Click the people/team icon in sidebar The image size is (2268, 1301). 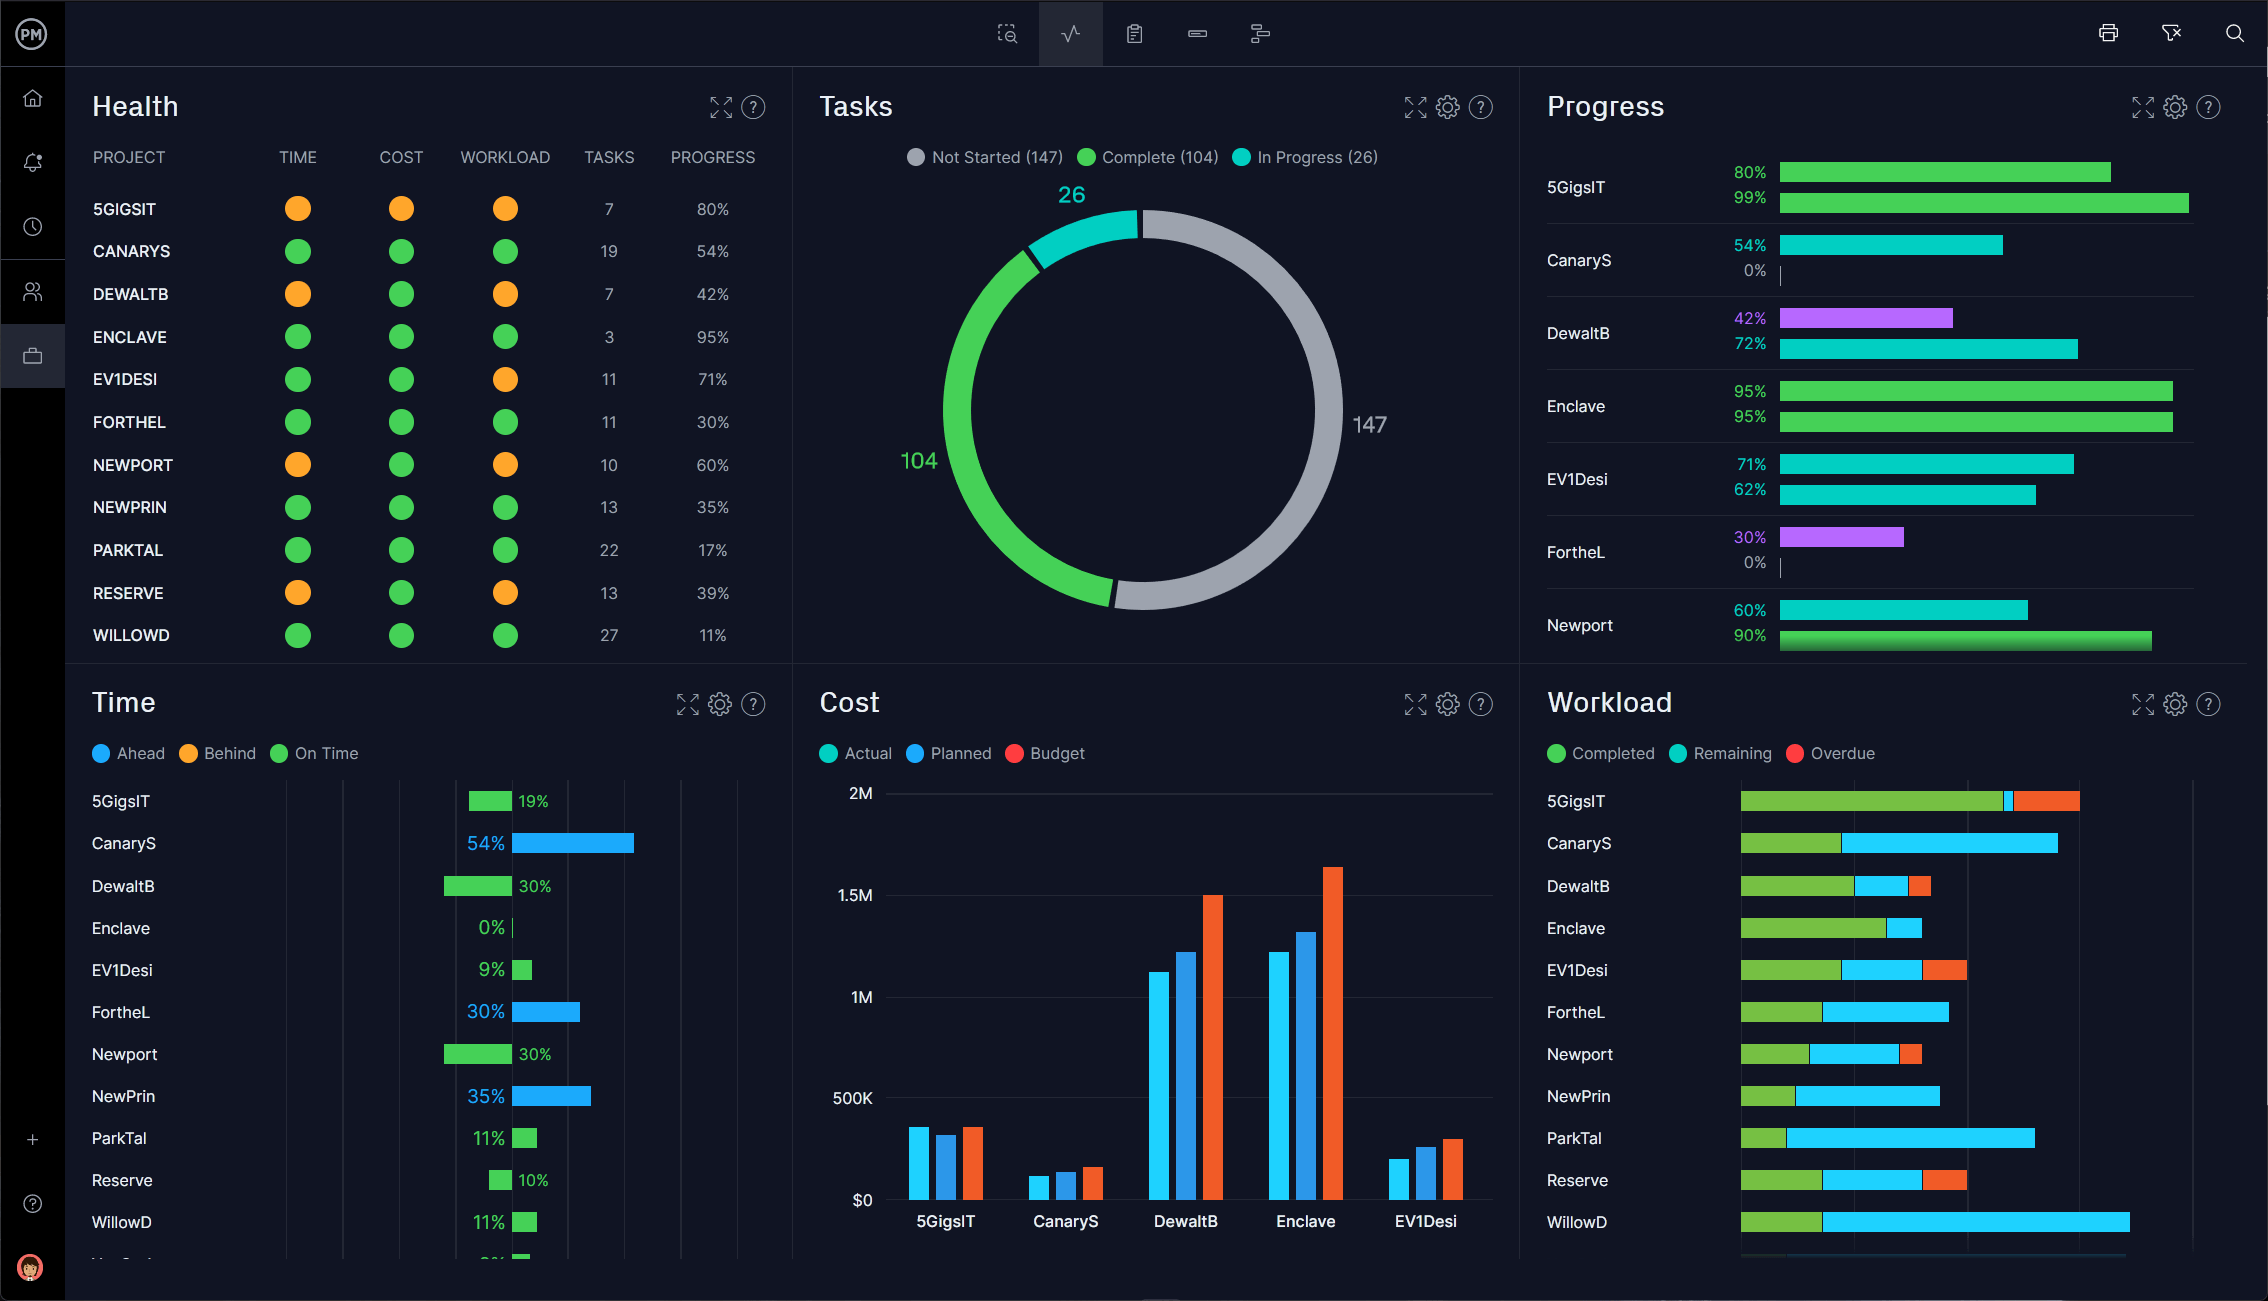pyautogui.click(x=36, y=291)
